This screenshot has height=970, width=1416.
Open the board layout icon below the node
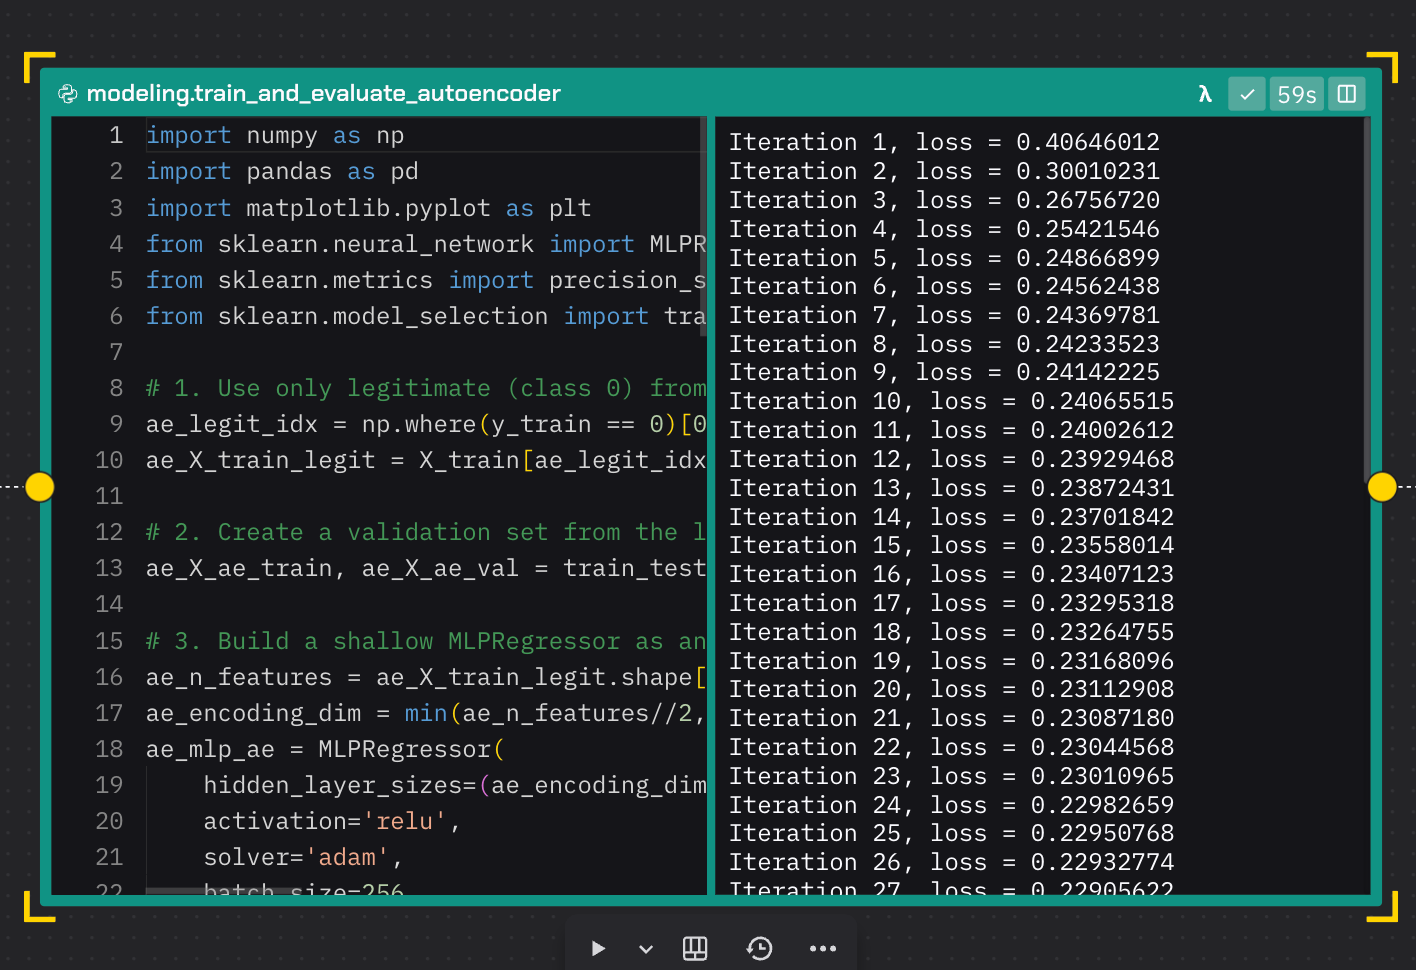[x=695, y=948]
